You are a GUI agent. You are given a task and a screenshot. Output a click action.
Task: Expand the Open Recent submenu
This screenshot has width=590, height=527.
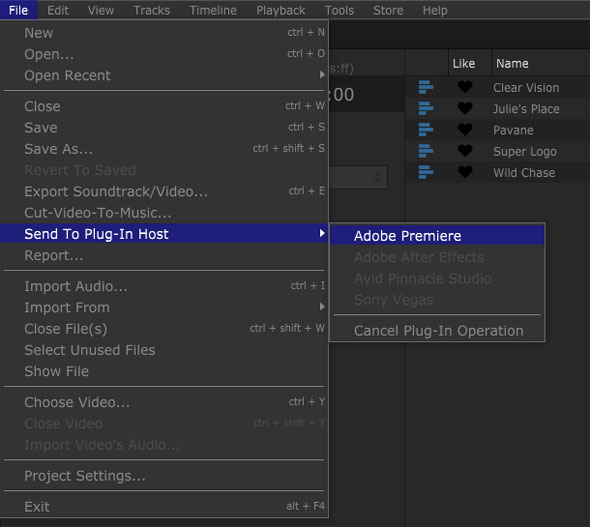[164, 75]
